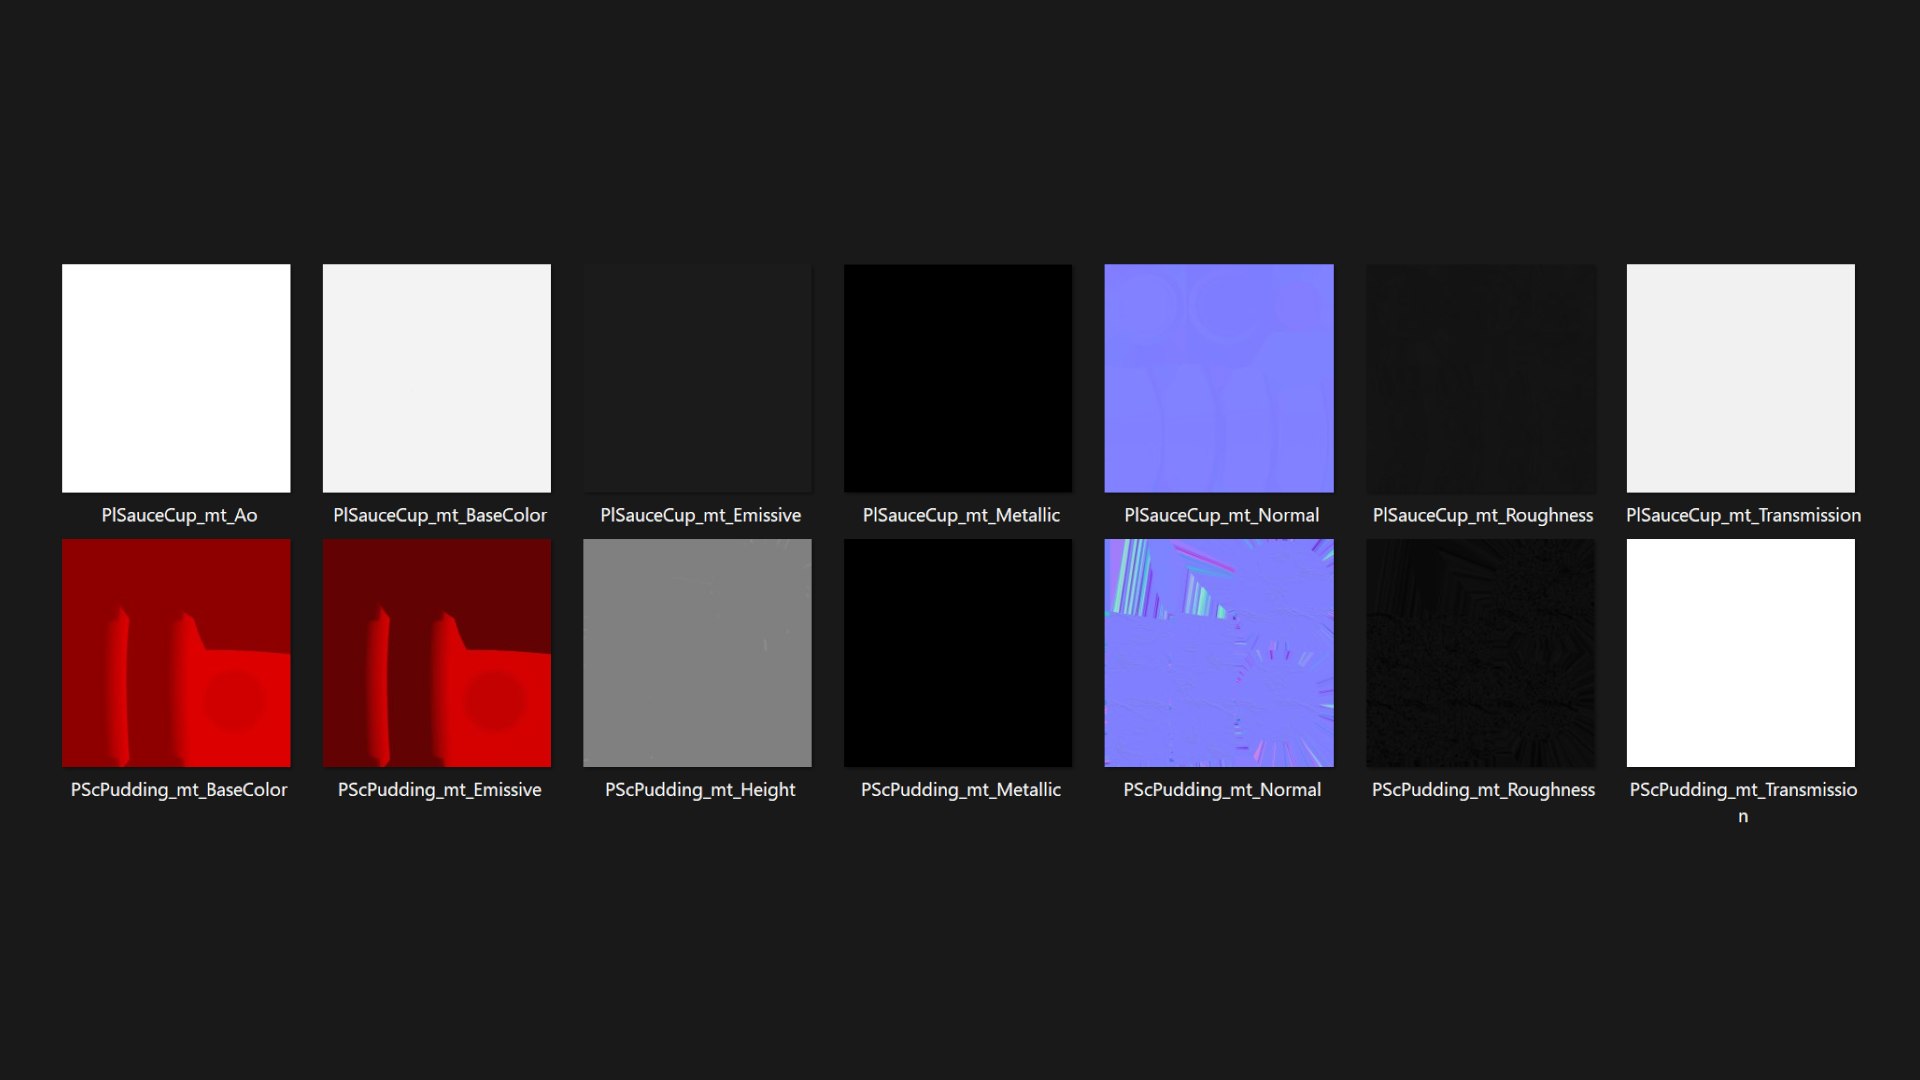The height and width of the screenshot is (1080, 1920).
Task: Select the white PScPudding_mt_Transmission thumbnail
Action: pos(1741,653)
